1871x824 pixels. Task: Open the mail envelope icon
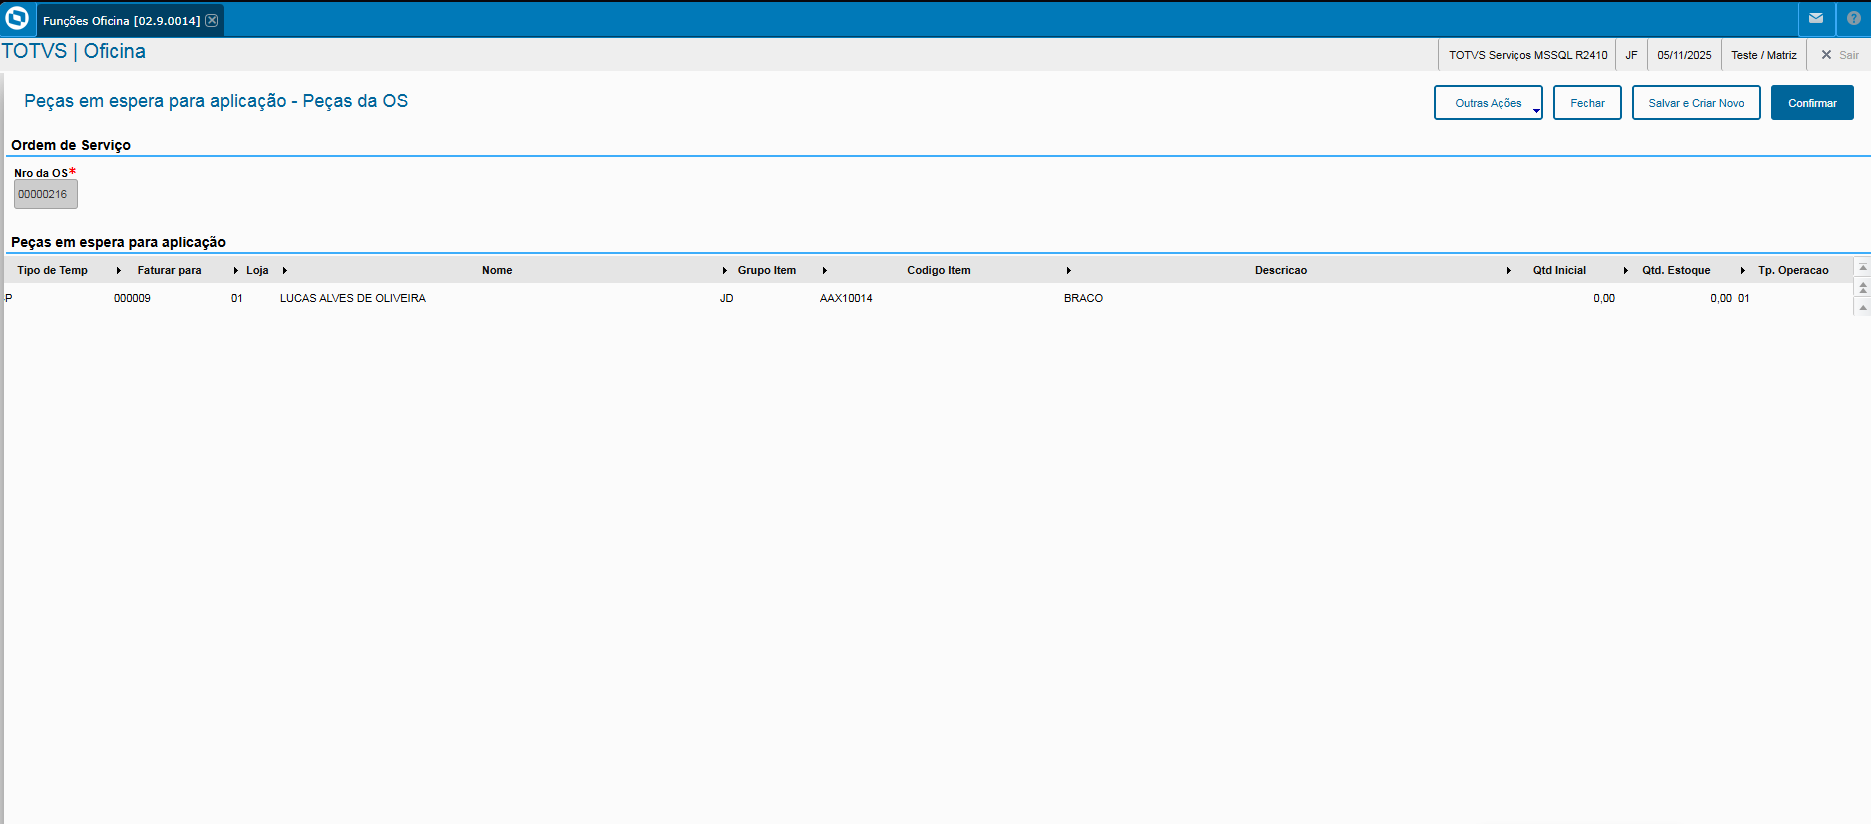[1816, 18]
